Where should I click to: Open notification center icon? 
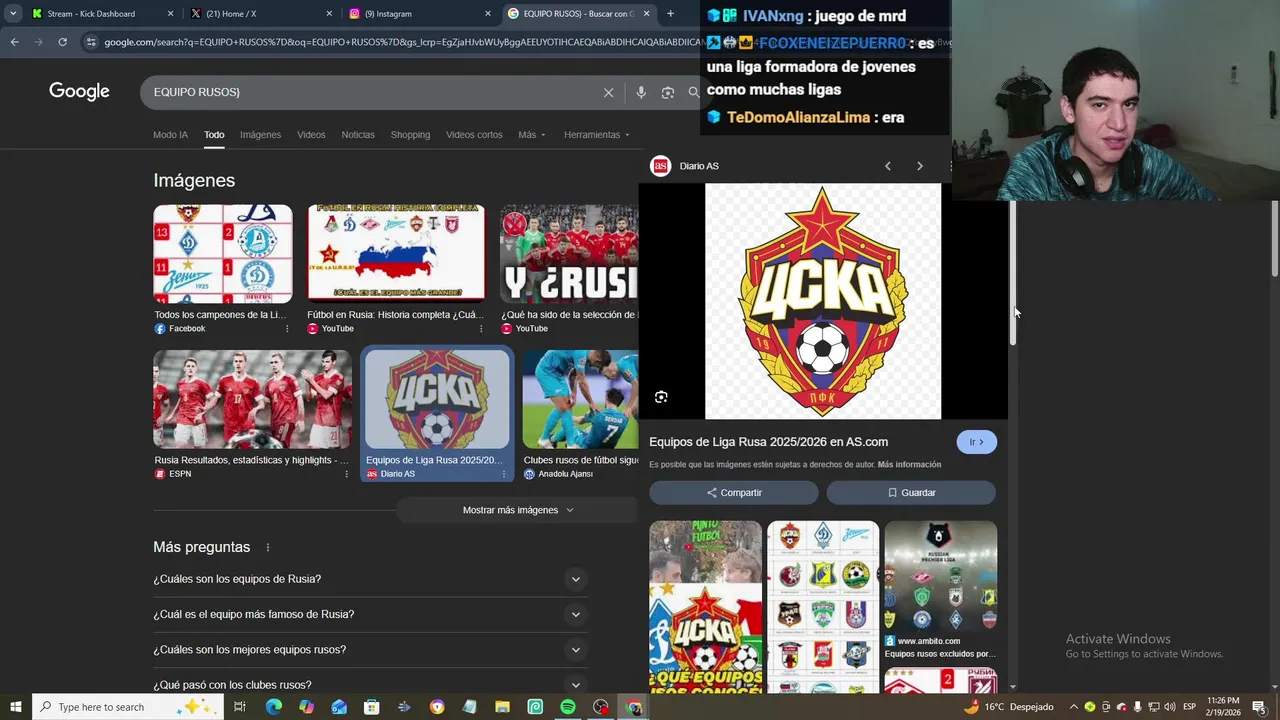(x=1259, y=707)
